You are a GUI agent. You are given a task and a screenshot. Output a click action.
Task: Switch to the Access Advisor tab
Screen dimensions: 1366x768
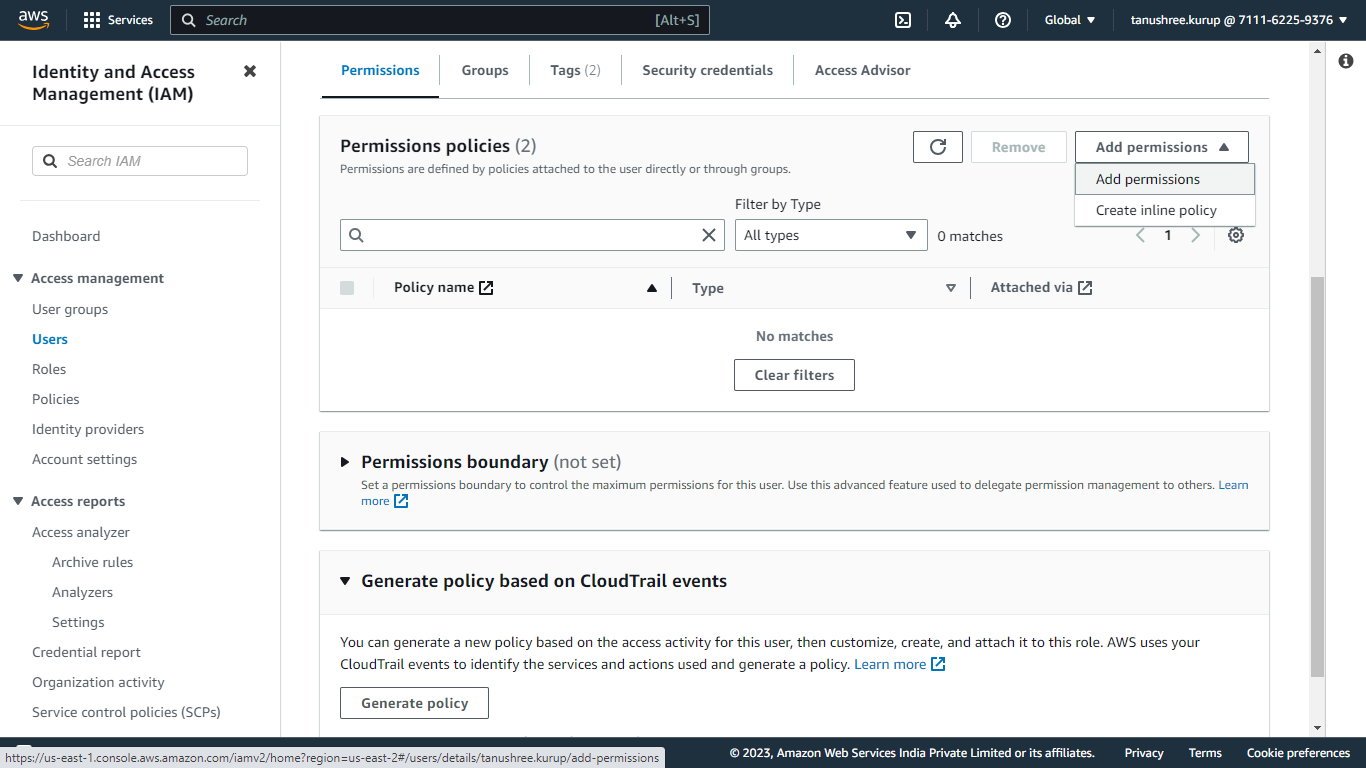click(x=862, y=70)
